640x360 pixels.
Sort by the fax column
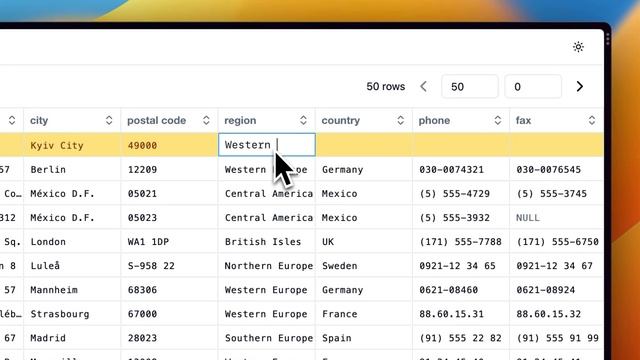(592, 120)
